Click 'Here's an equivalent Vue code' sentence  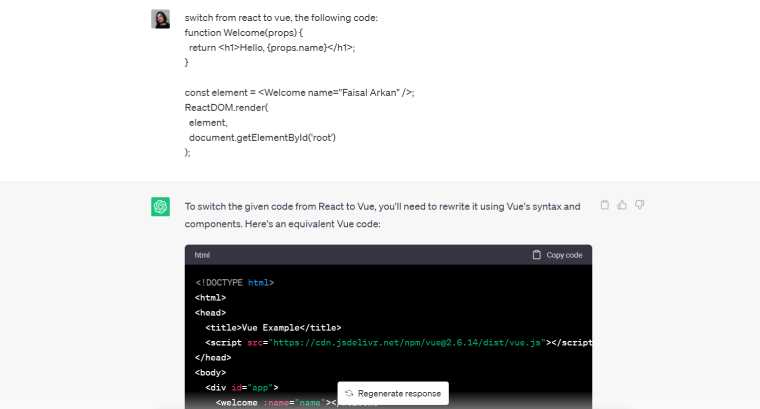(313, 224)
